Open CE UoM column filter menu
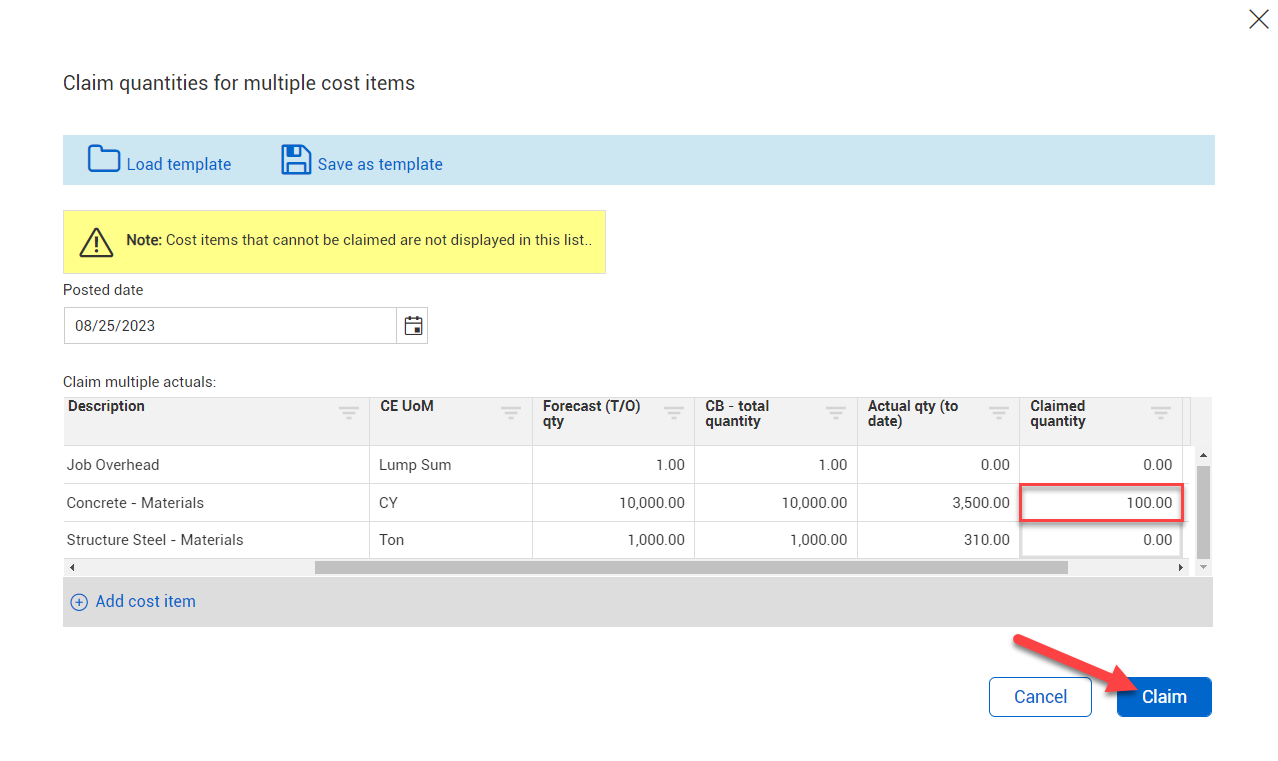 [x=511, y=413]
